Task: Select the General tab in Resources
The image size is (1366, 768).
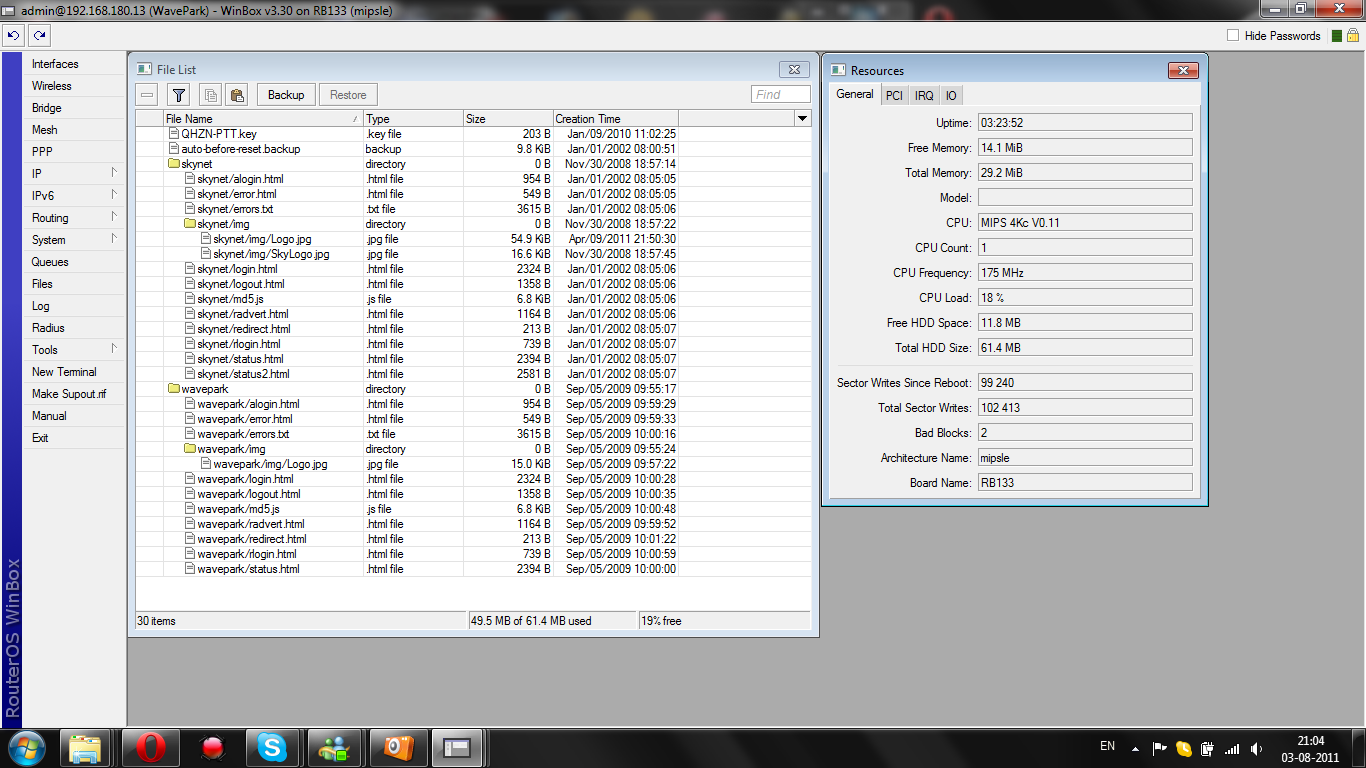Action: [x=855, y=94]
